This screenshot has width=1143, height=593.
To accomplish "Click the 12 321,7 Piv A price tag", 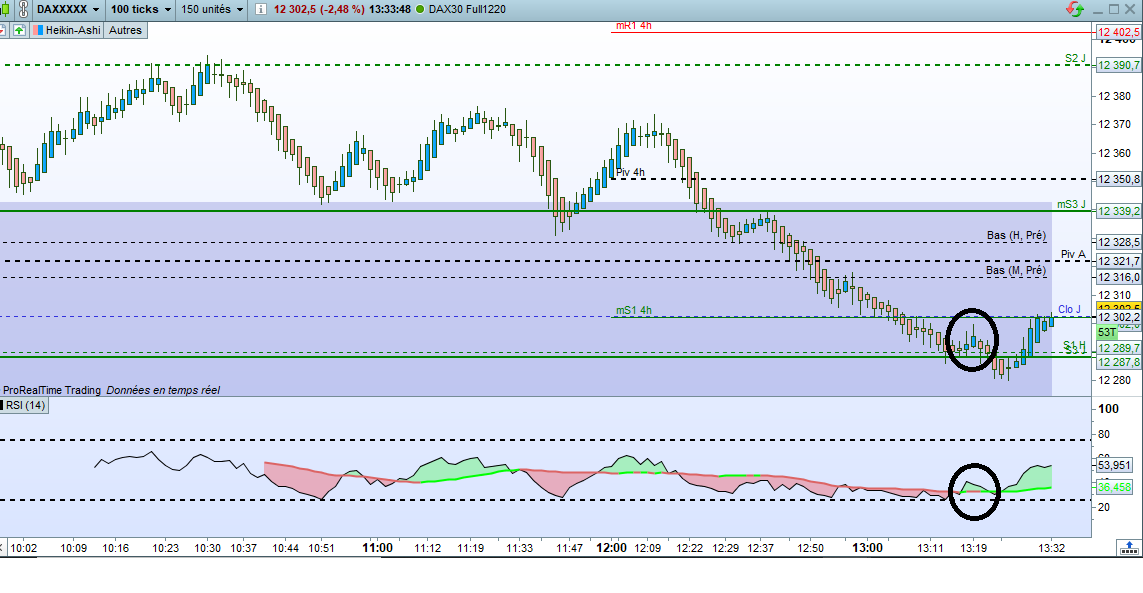I will pos(1119,260).
